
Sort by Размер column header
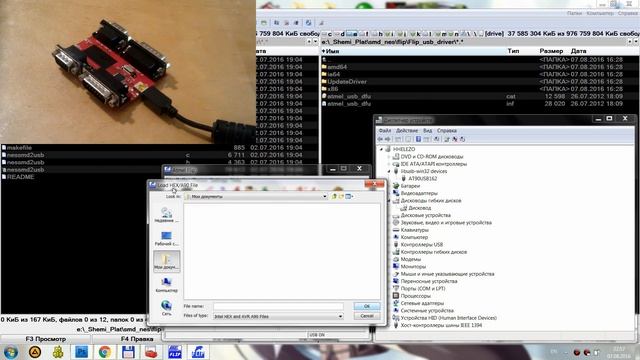(x=551, y=51)
